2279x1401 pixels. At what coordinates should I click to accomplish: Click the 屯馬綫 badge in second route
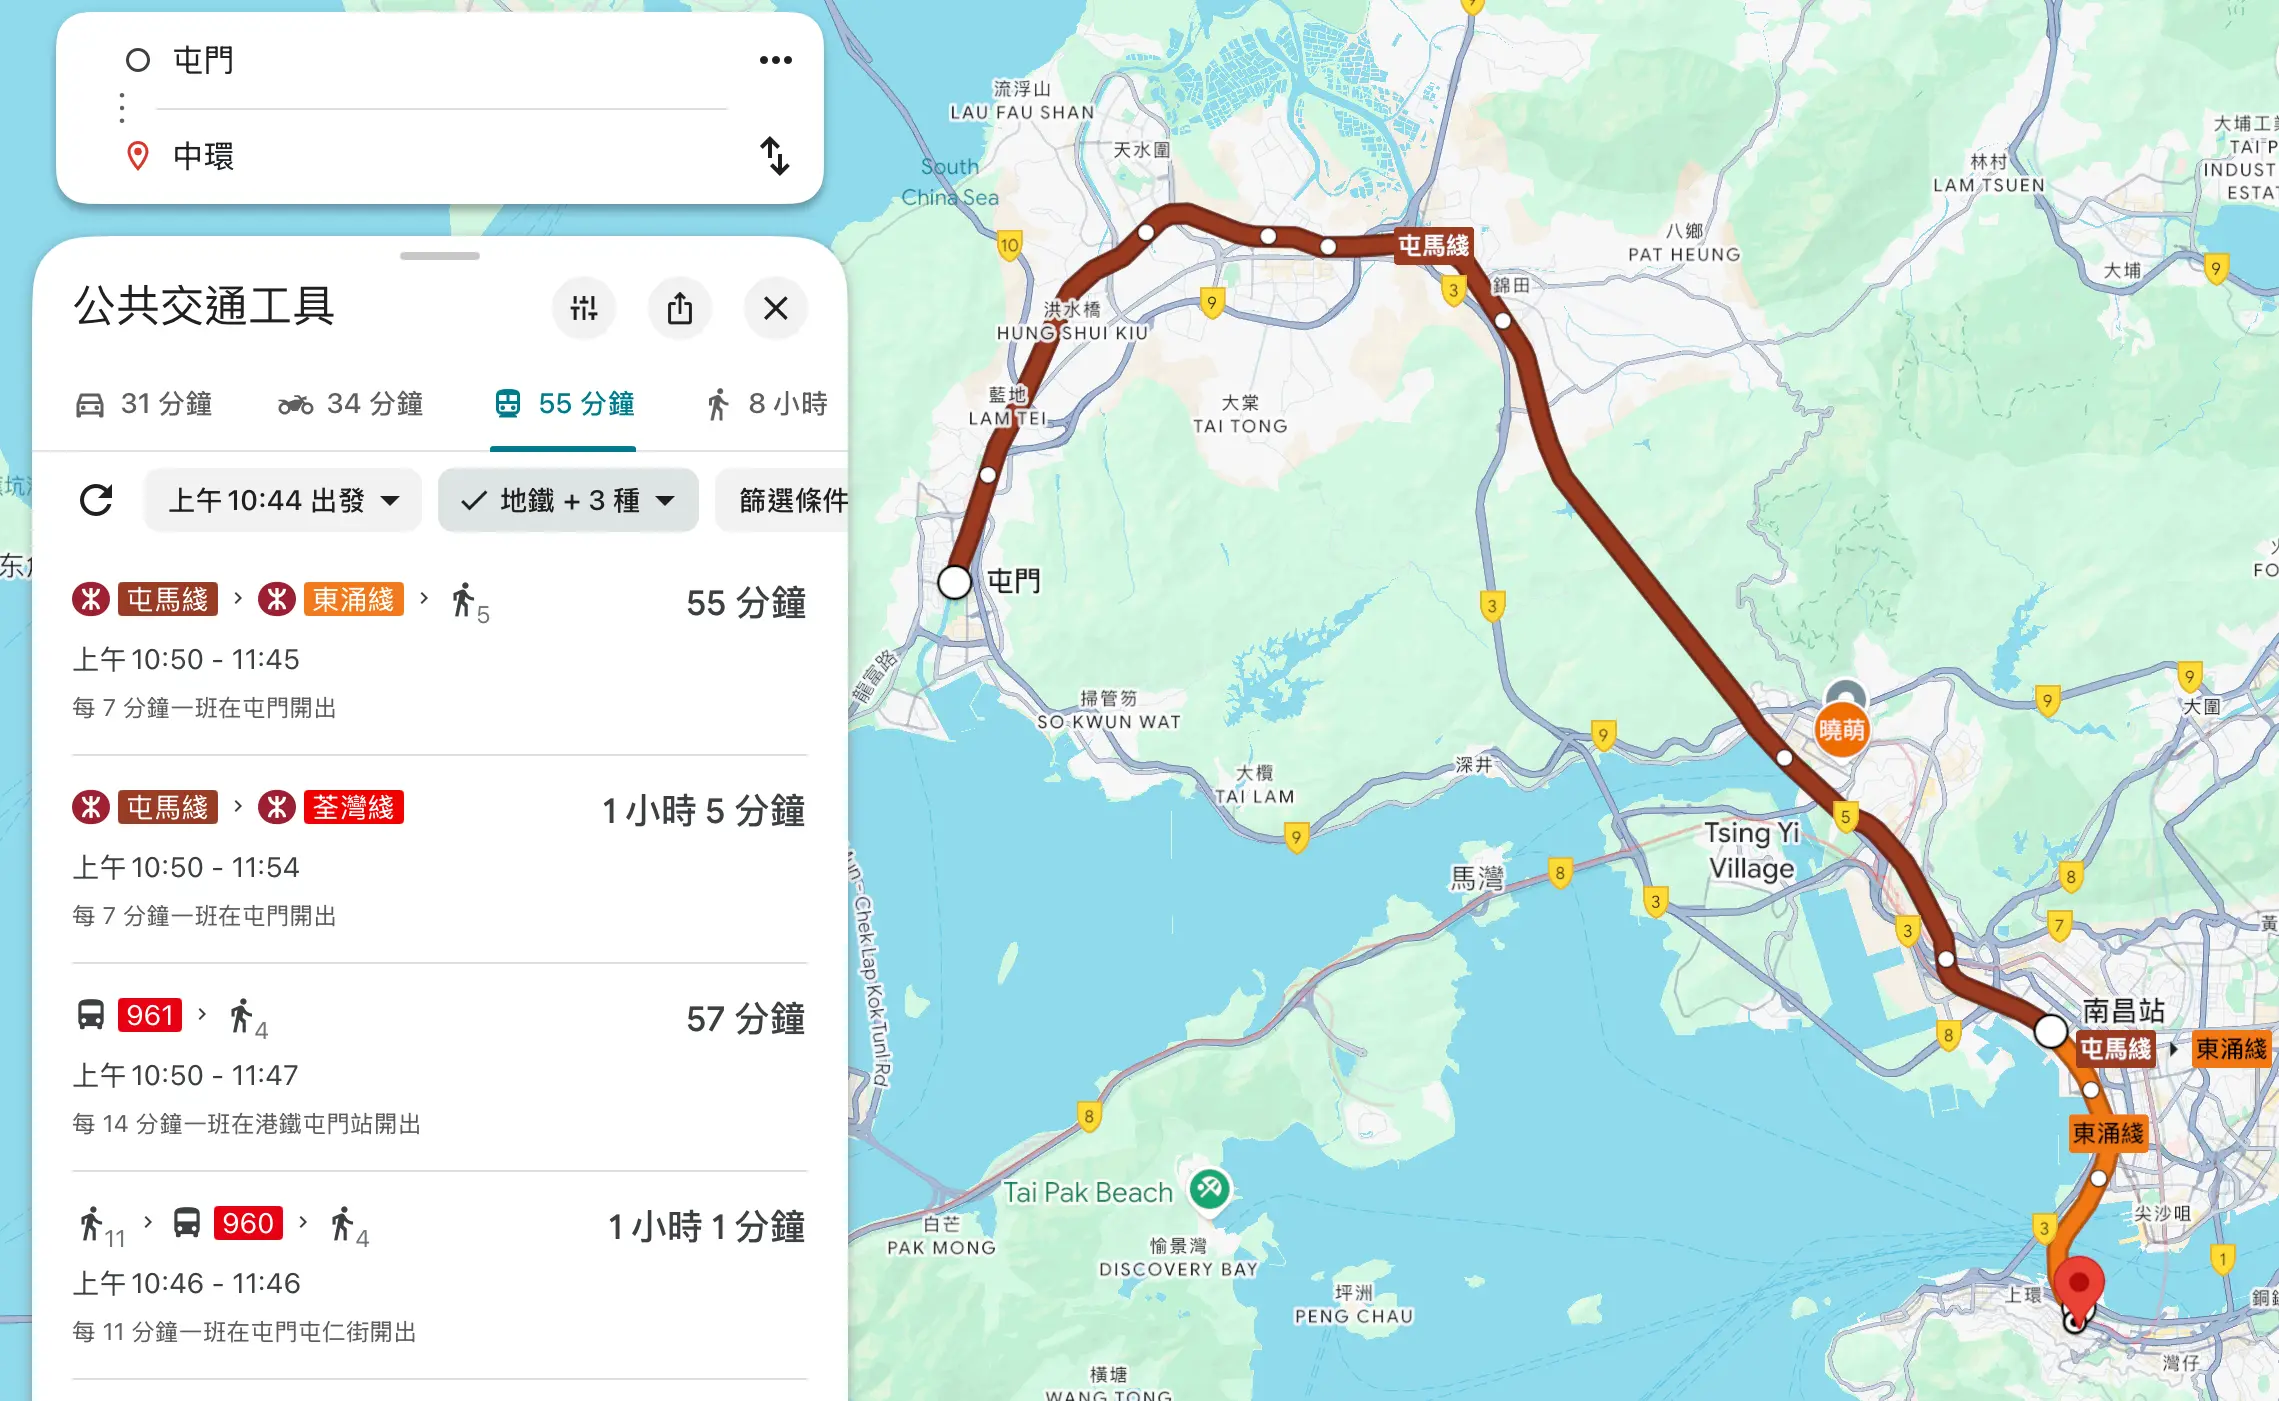point(168,807)
